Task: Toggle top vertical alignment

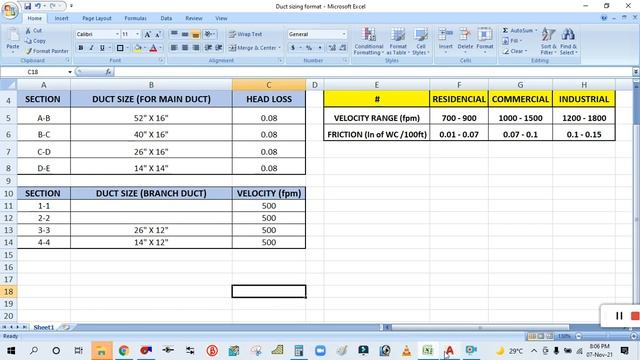Action: click(174, 34)
